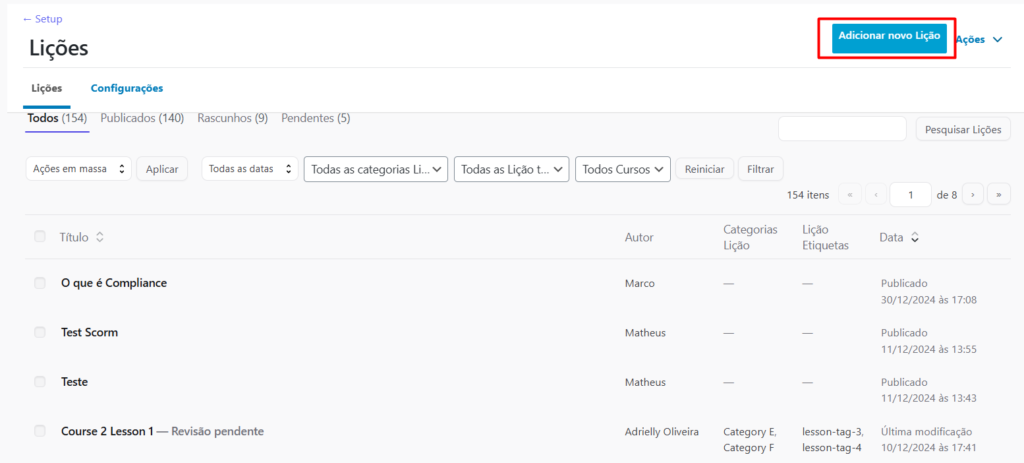Jump to last page using the double arrow
The image size is (1024, 463).
[998, 195]
